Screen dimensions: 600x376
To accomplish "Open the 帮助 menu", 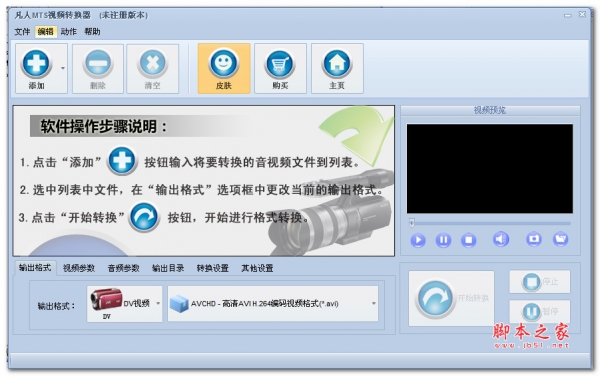I will pyautogui.click(x=92, y=32).
